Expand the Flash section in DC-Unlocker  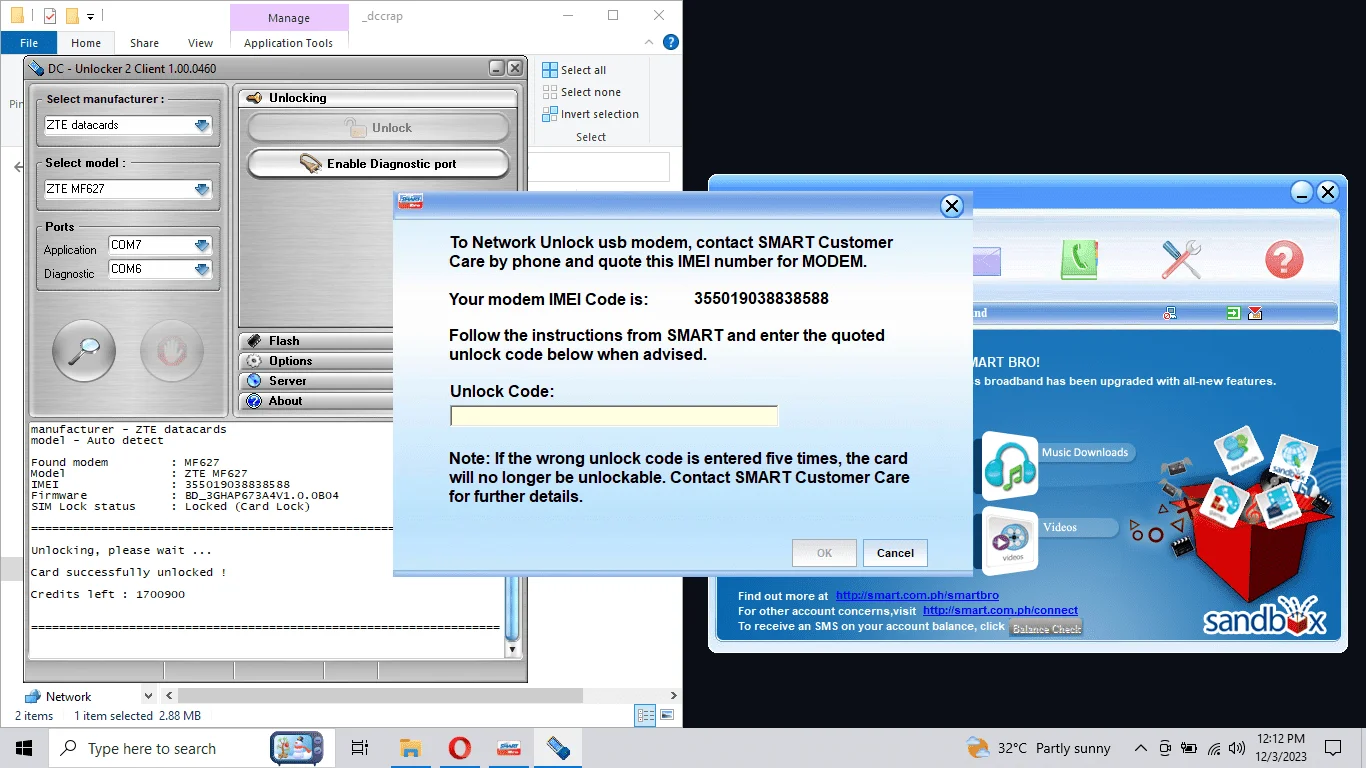coord(316,341)
